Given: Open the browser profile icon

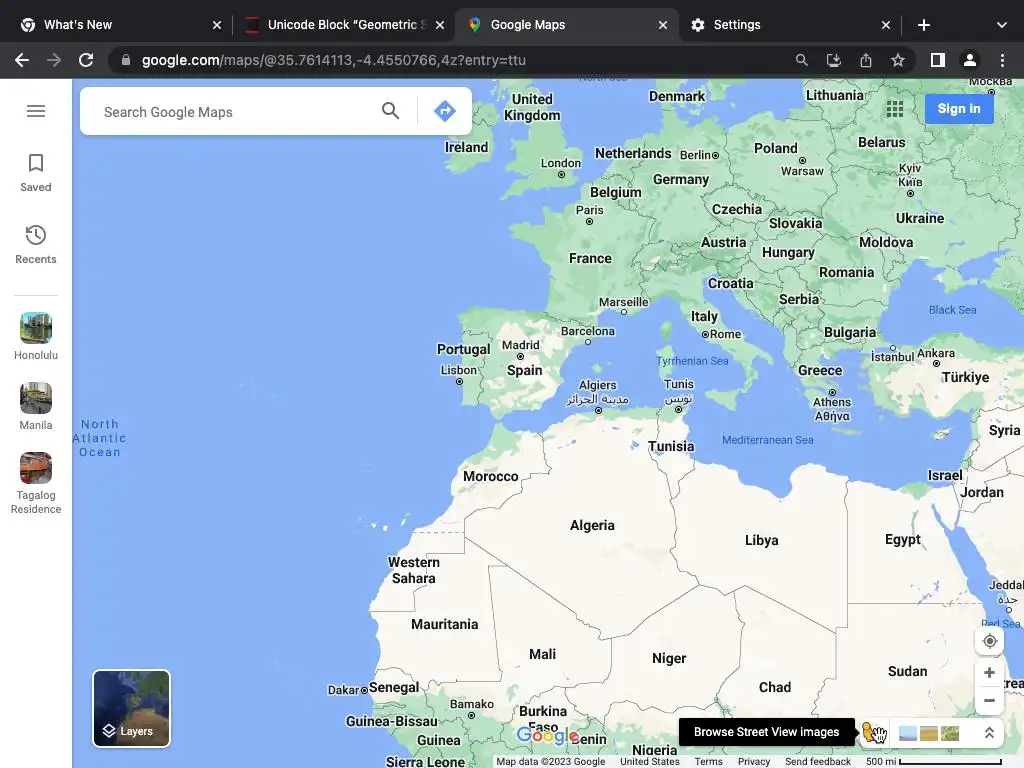Looking at the screenshot, I should click(x=970, y=60).
